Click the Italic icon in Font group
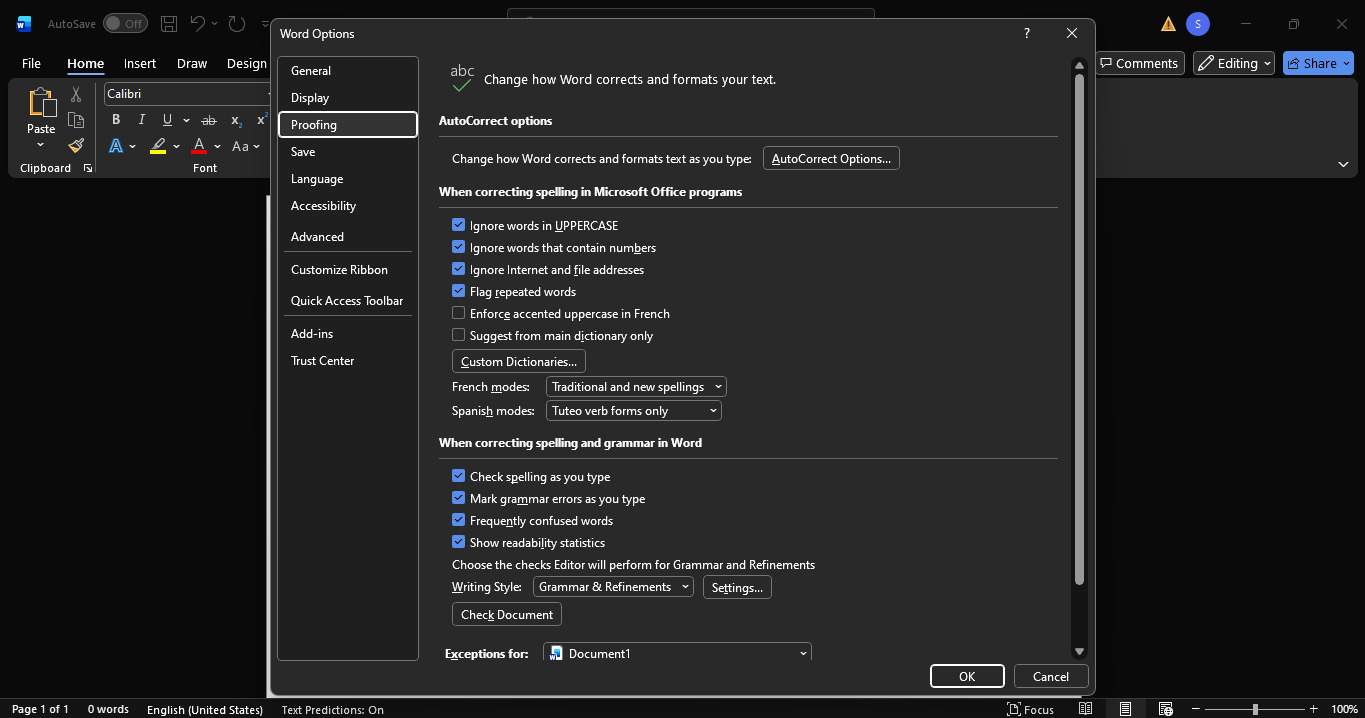The width and height of the screenshot is (1365, 718). 141,120
